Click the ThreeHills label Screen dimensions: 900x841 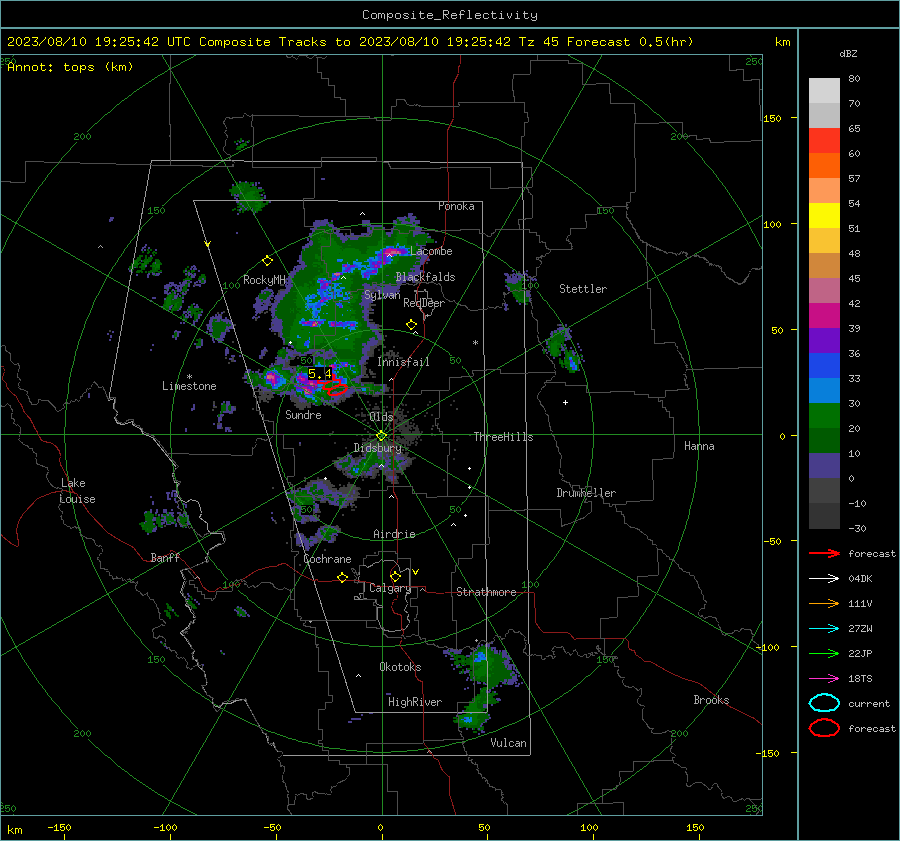click(503, 437)
